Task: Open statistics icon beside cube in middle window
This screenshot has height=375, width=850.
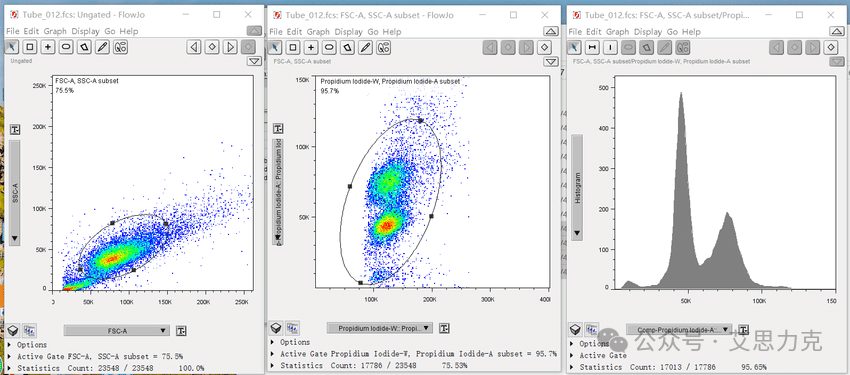Action: [x=293, y=327]
